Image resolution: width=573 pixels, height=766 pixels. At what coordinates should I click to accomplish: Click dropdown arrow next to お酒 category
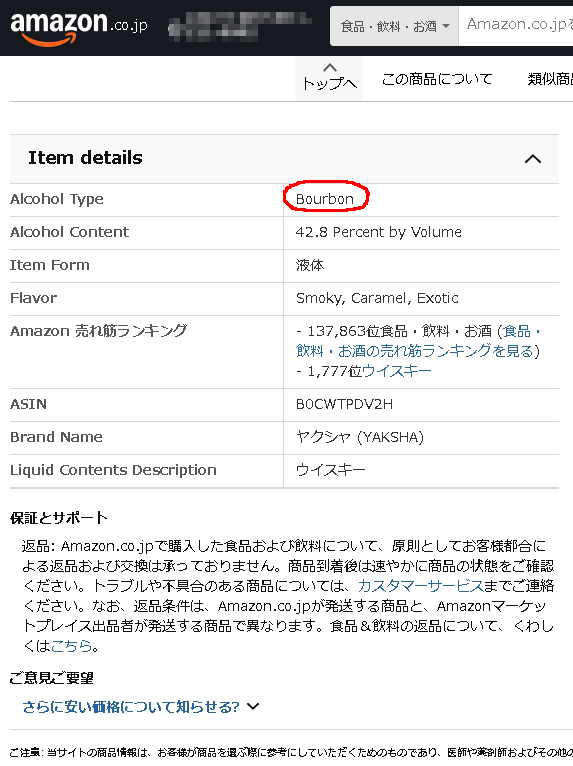[x=446, y=26]
